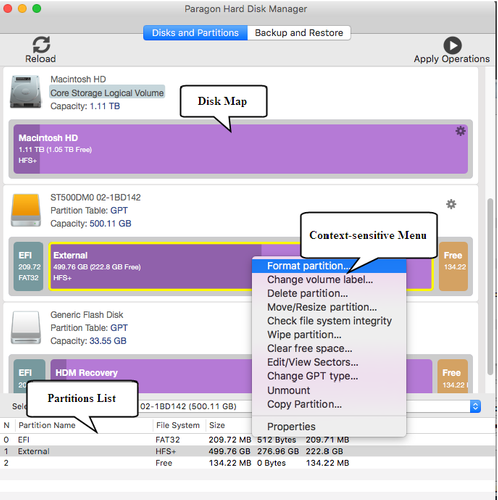Choose Change GPT type... menu item

329,376
